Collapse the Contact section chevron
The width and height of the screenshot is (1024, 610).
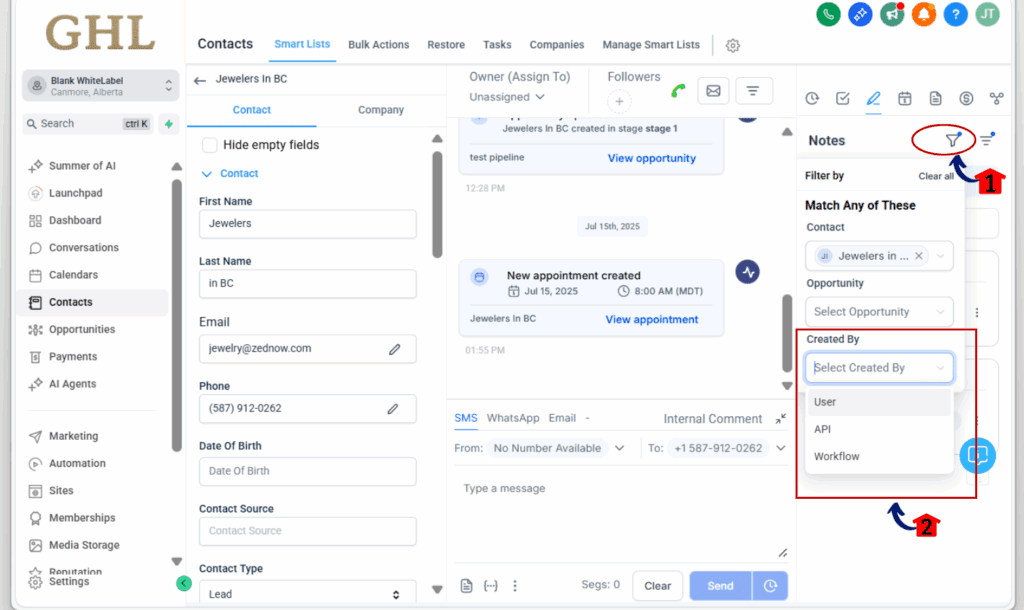(206, 174)
